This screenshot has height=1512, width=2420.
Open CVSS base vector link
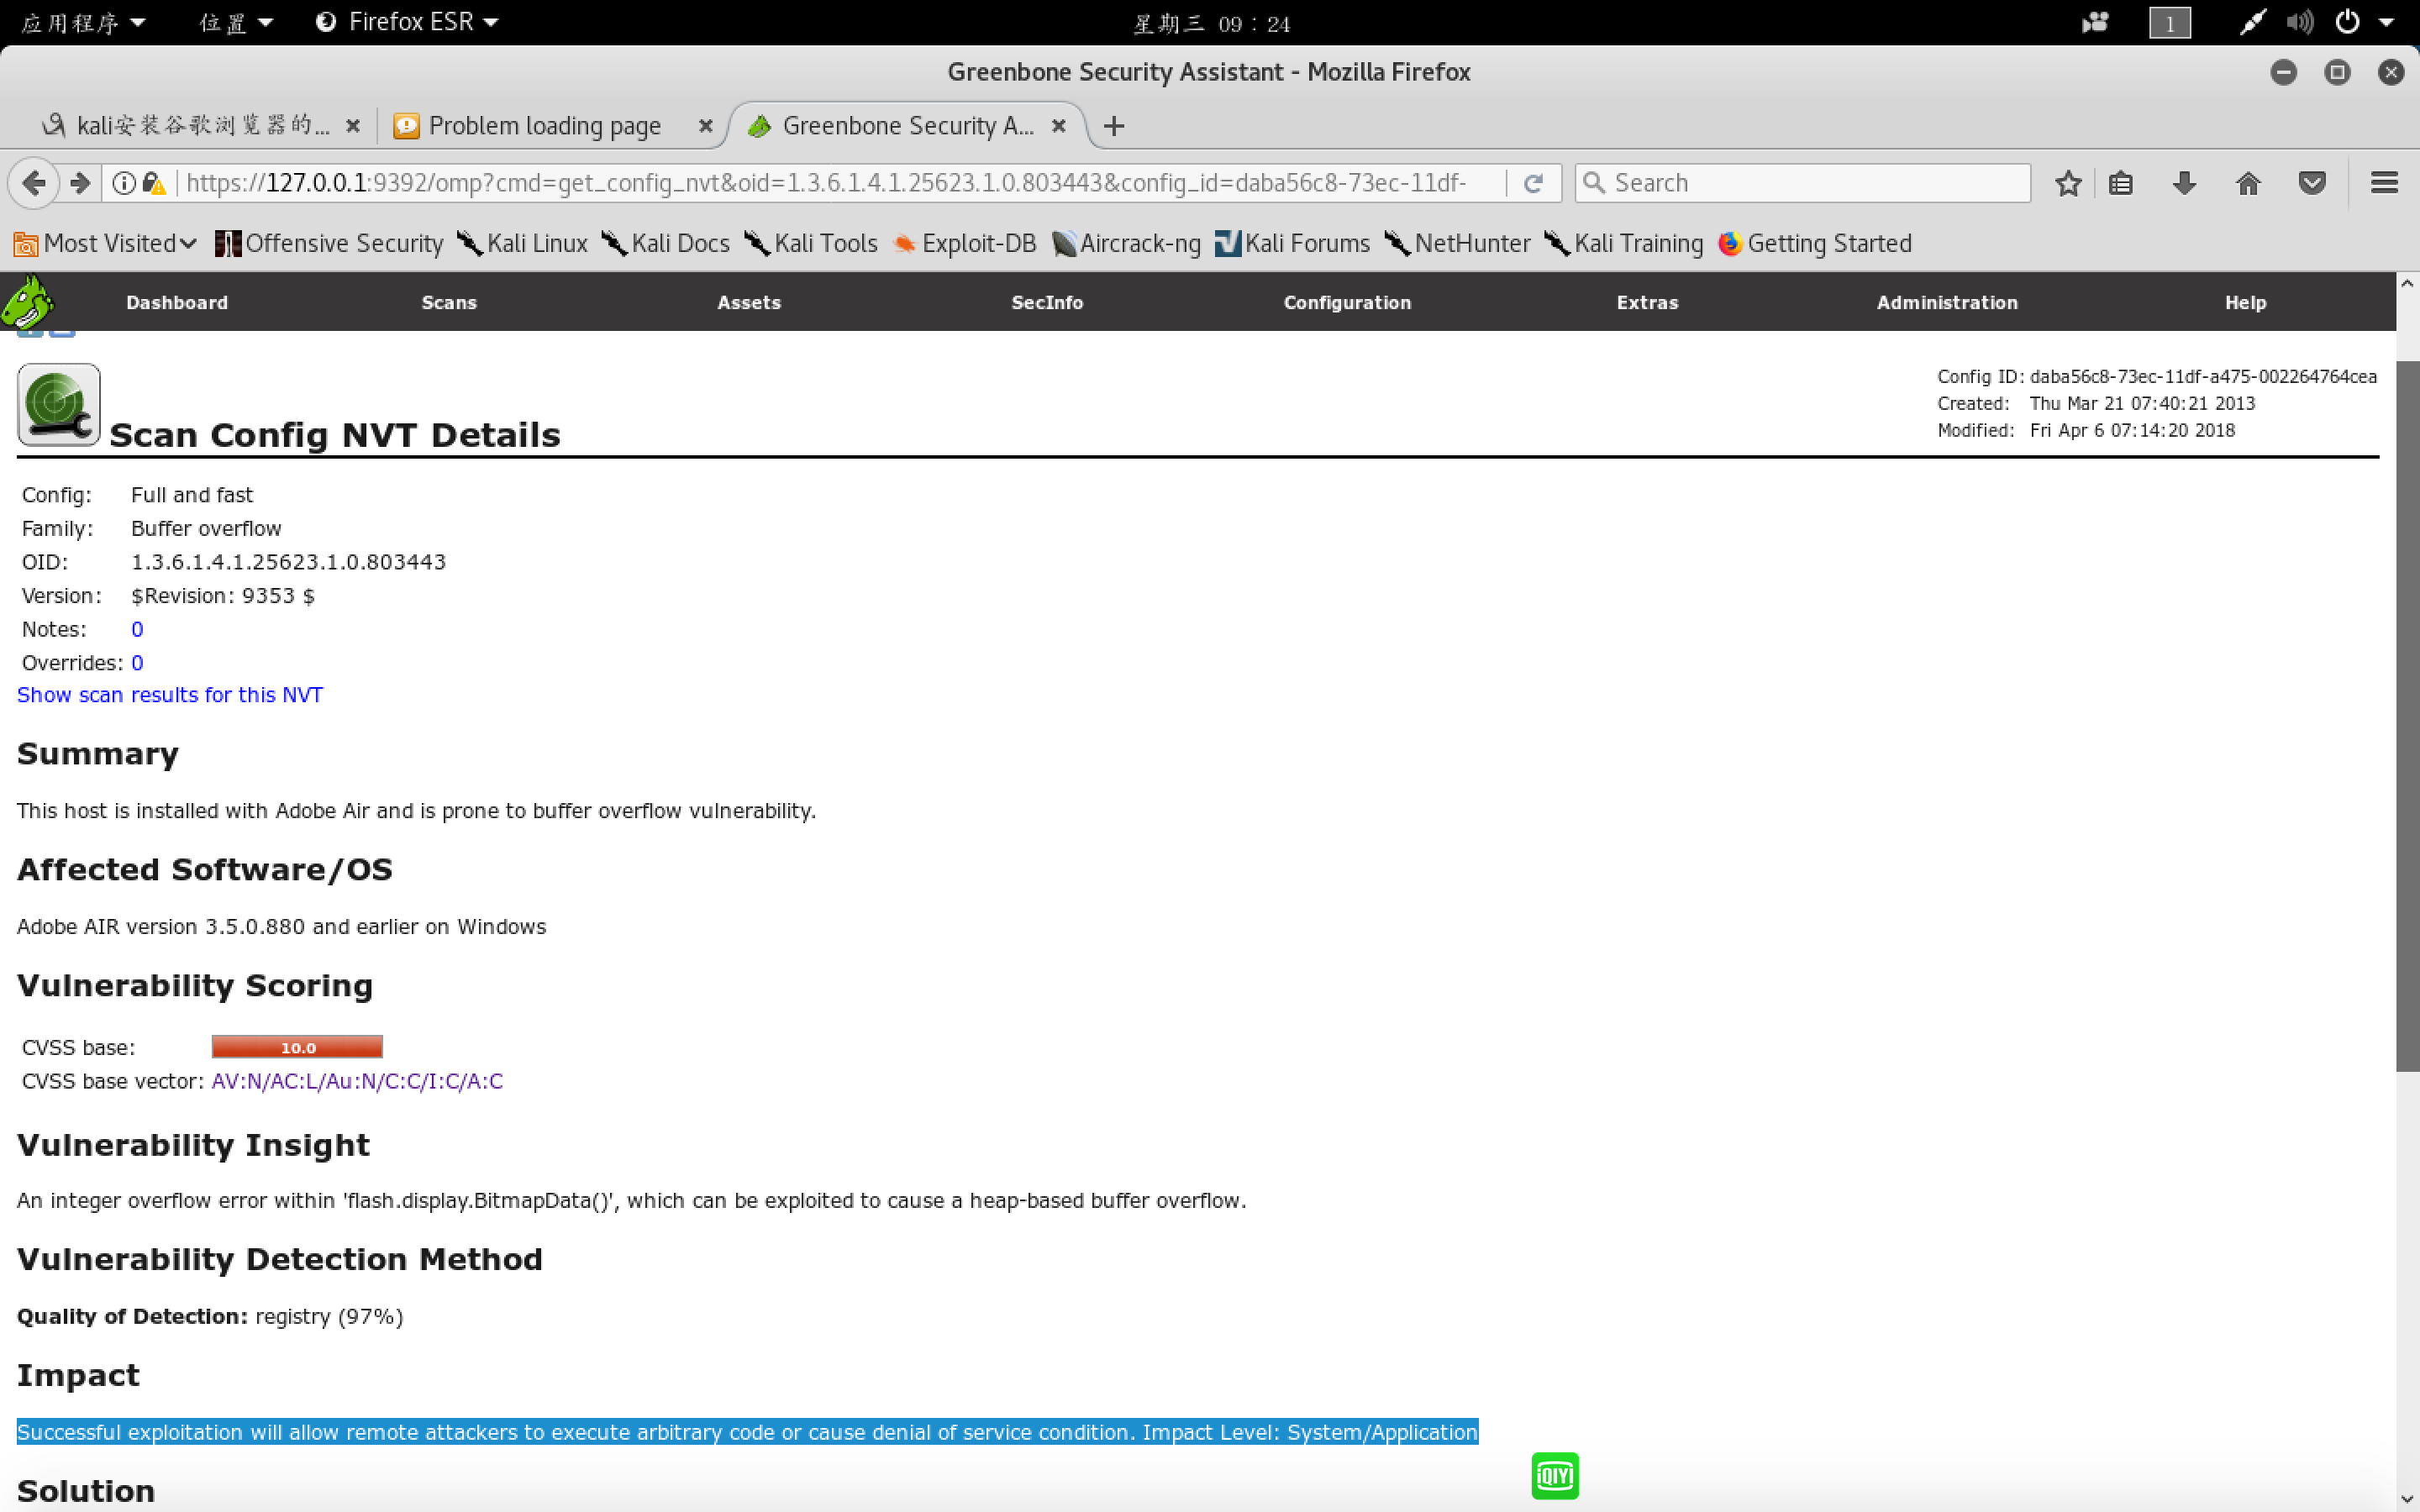pyautogui.click(x=357, y=1081)
